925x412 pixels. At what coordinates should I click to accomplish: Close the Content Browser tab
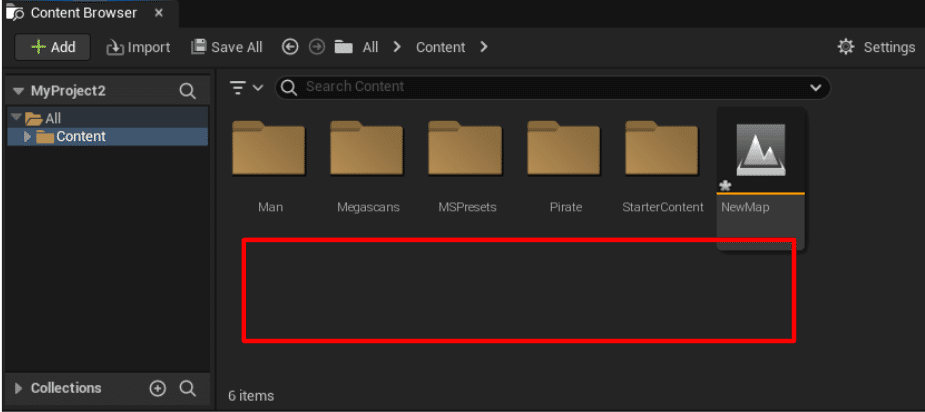pyautogui.click(x=159, y=13)
